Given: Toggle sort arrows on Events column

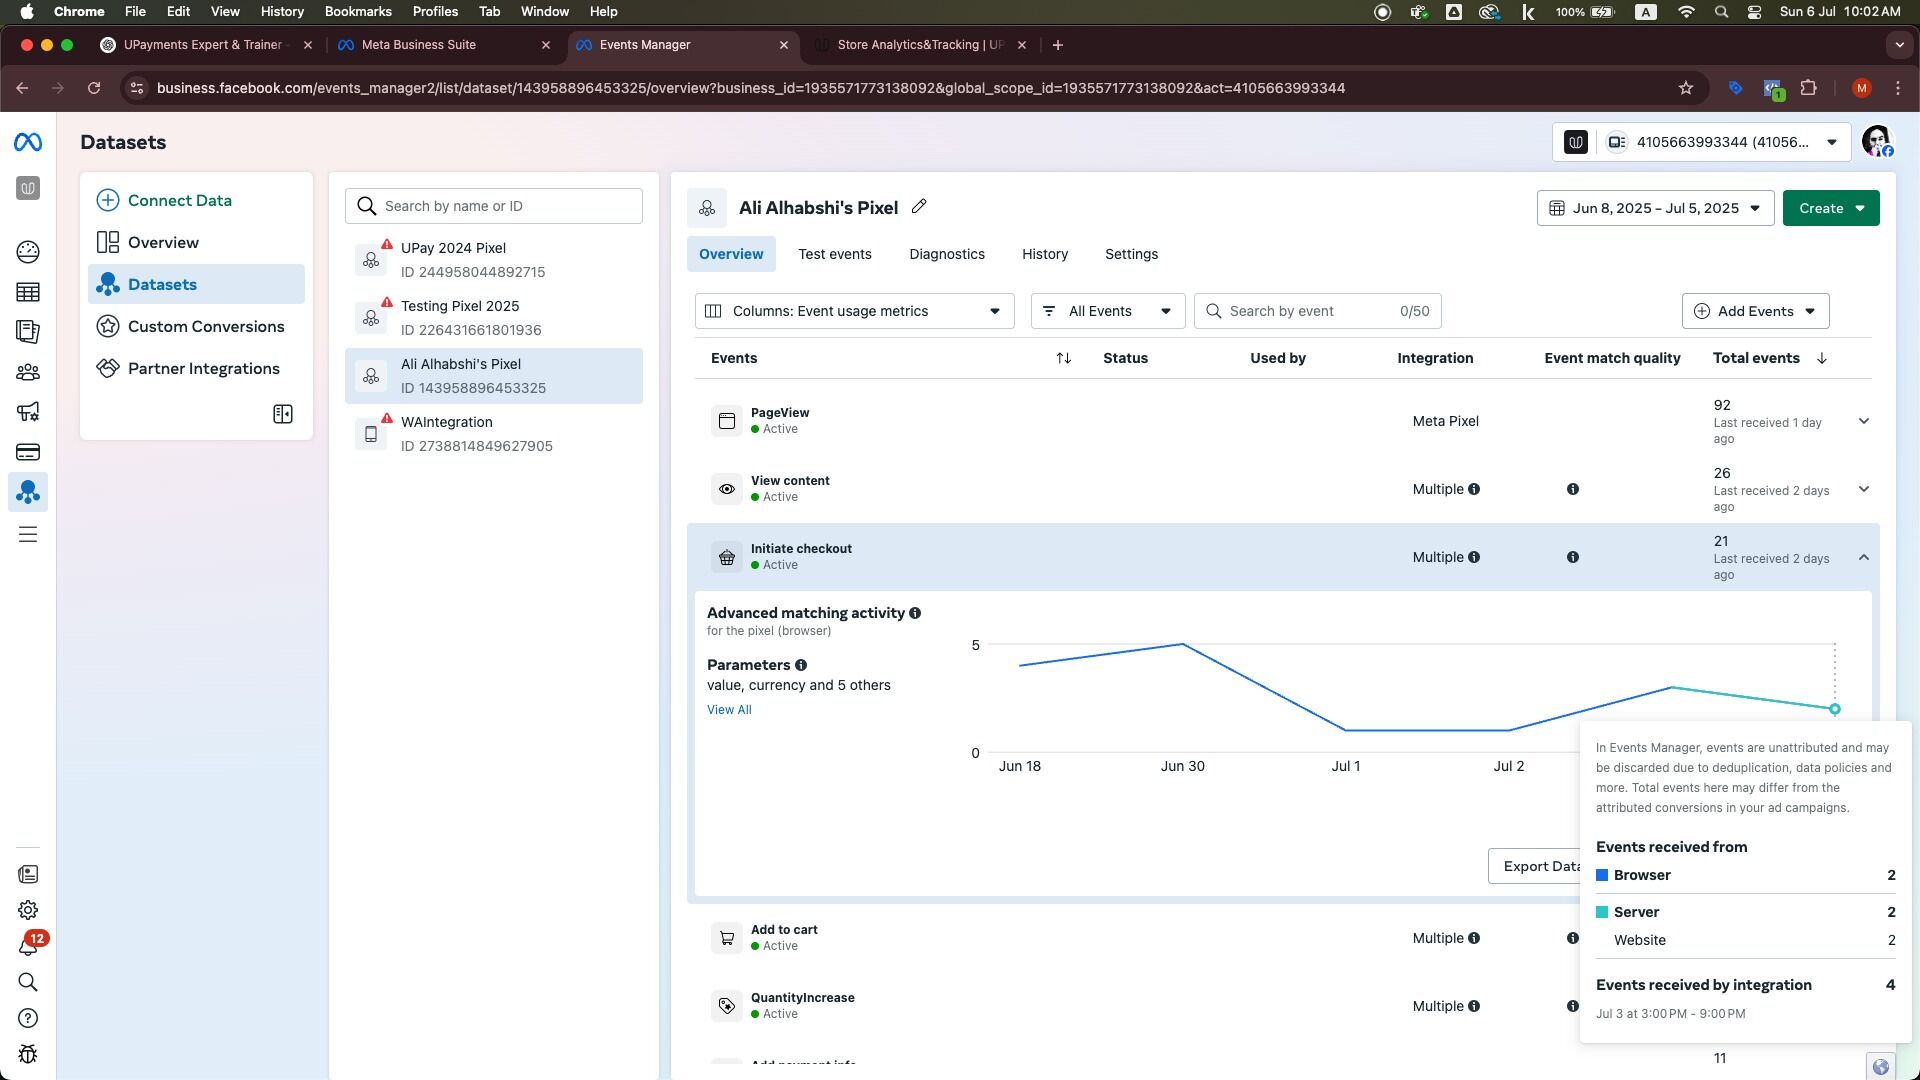Looking at the screenshot, I should pyautogui.click(x=1063, y=358).
